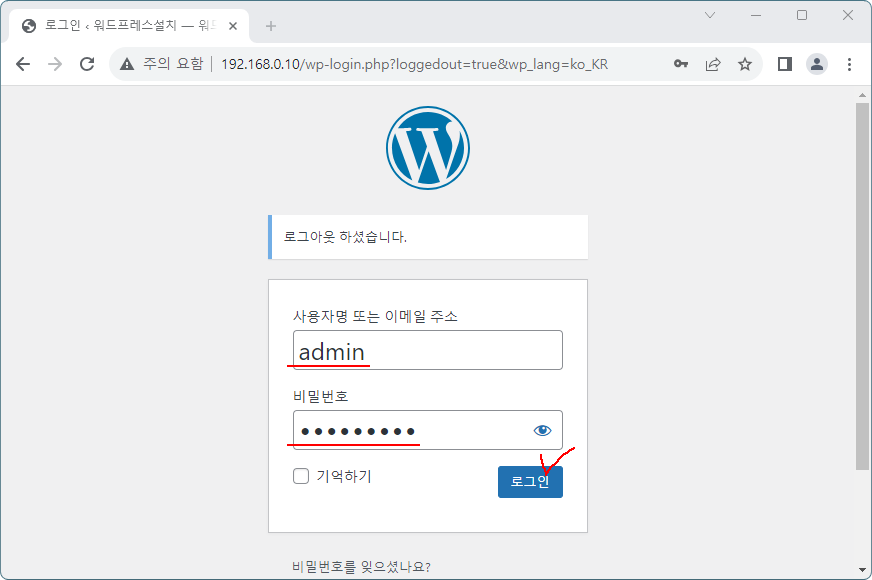Click the 주의 요함 security text
872x580 pixels.
(173, 64)
